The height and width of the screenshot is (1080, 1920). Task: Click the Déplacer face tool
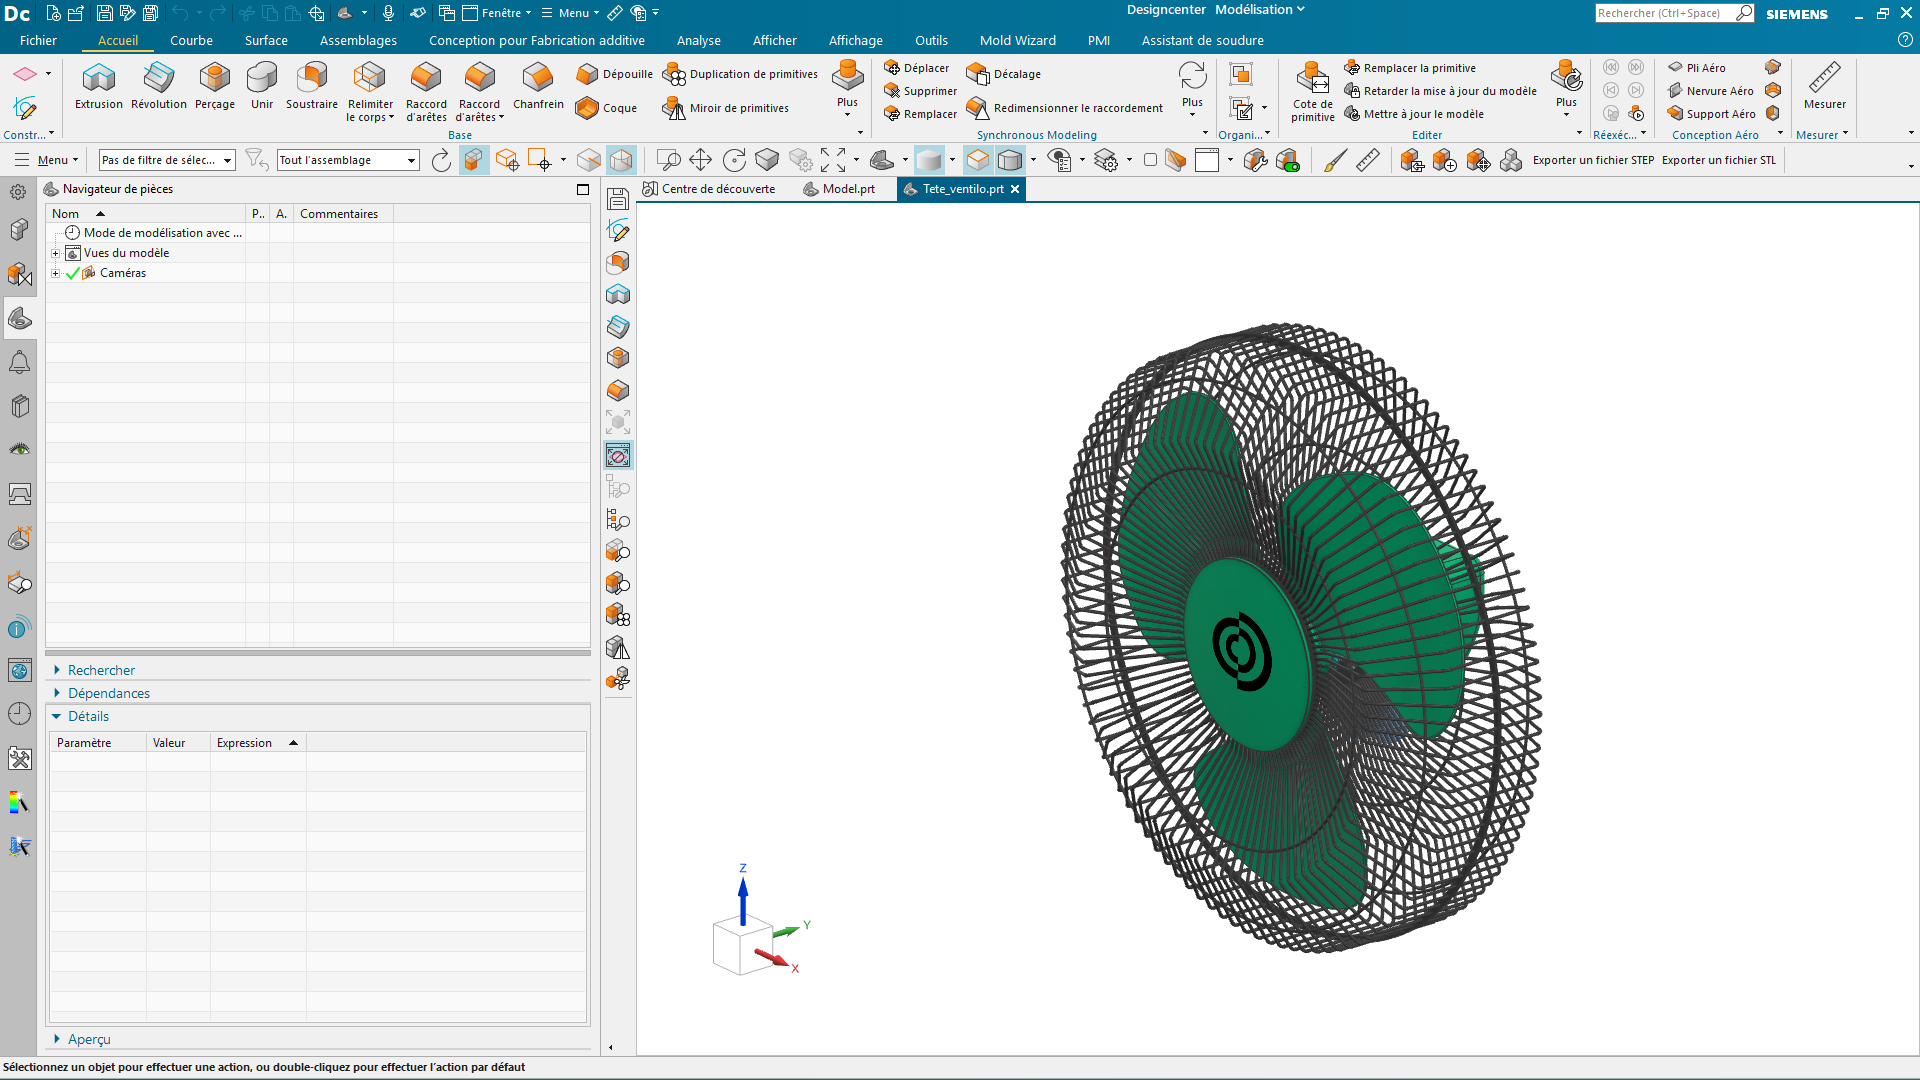point(917,68)
